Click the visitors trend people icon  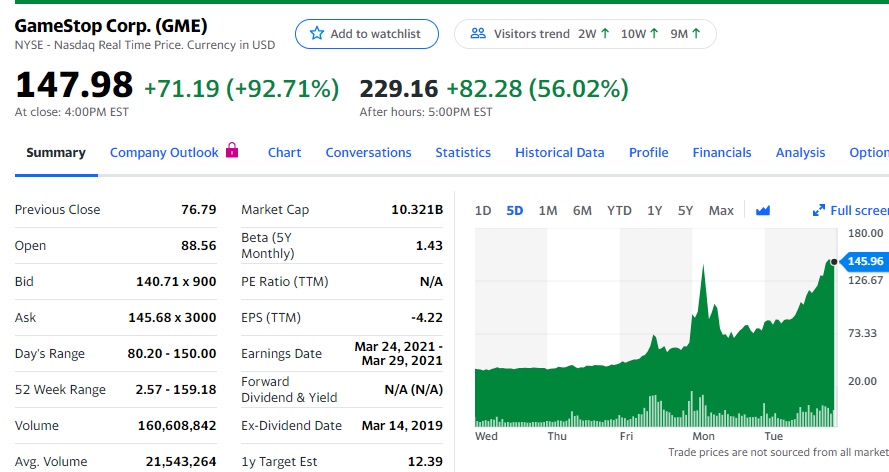(x=478, y=33)
